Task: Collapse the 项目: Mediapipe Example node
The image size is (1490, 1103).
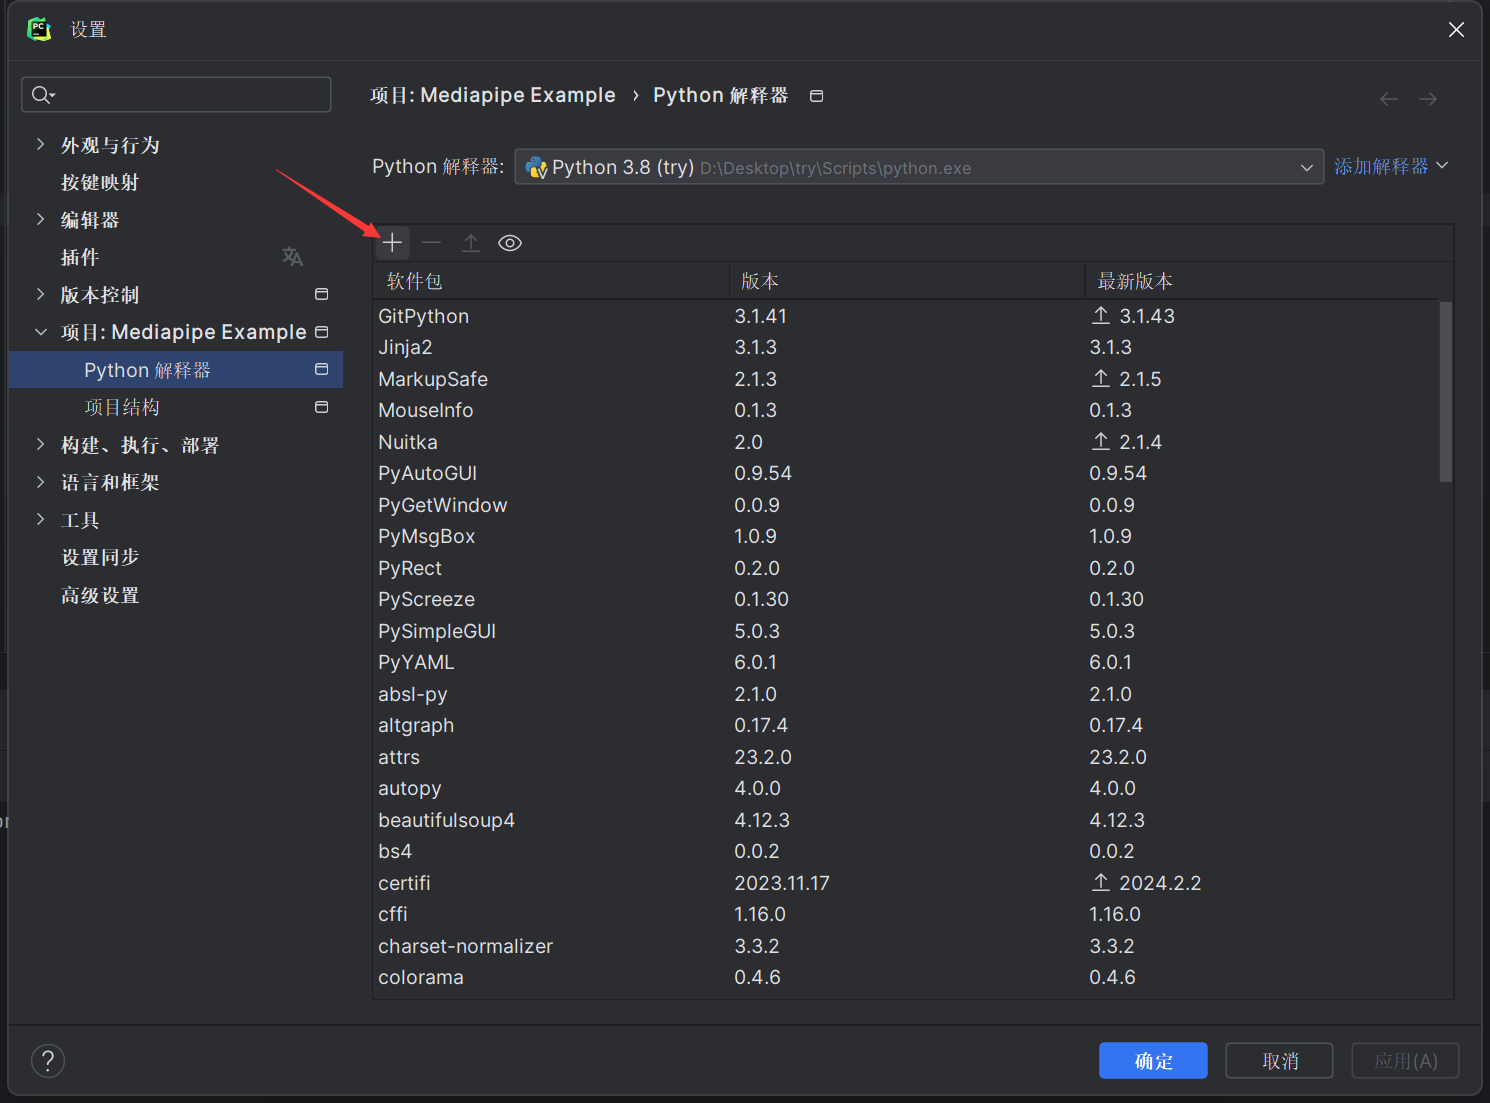Action: click(40, 332)
